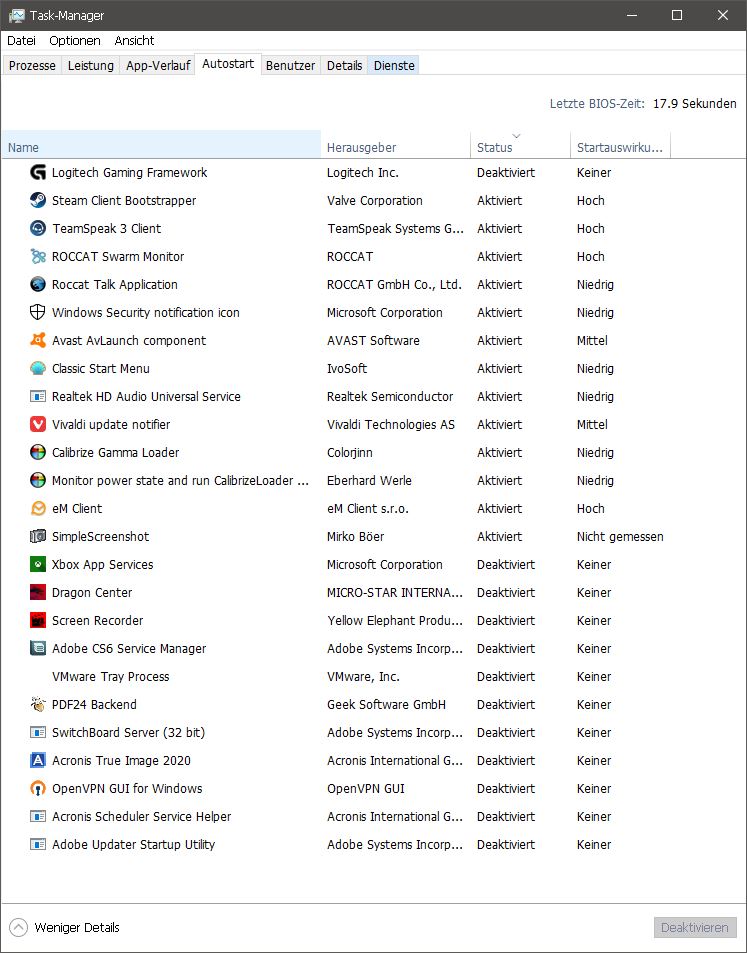This screenshot has height=953, width=747.
Task: Click the Xbox App Services icon
Action: [38, 564]
